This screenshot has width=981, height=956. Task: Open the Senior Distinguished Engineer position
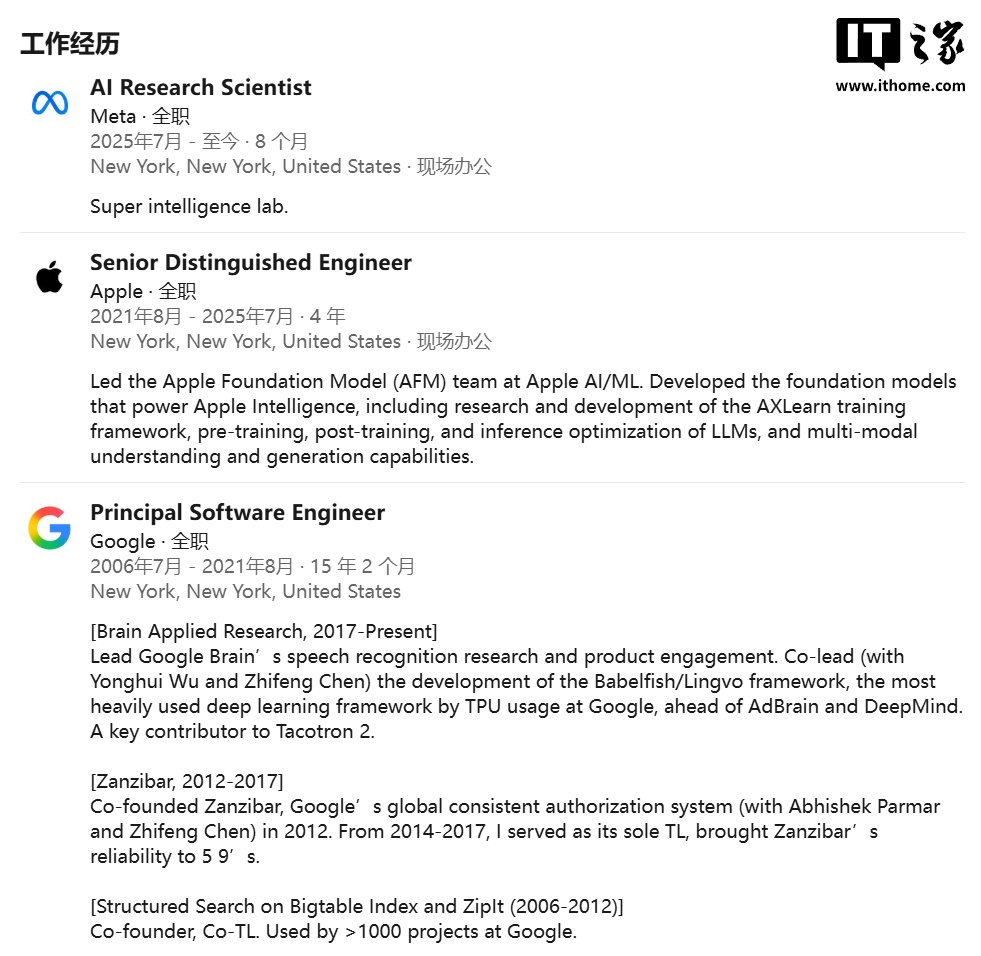pos(251,263)
